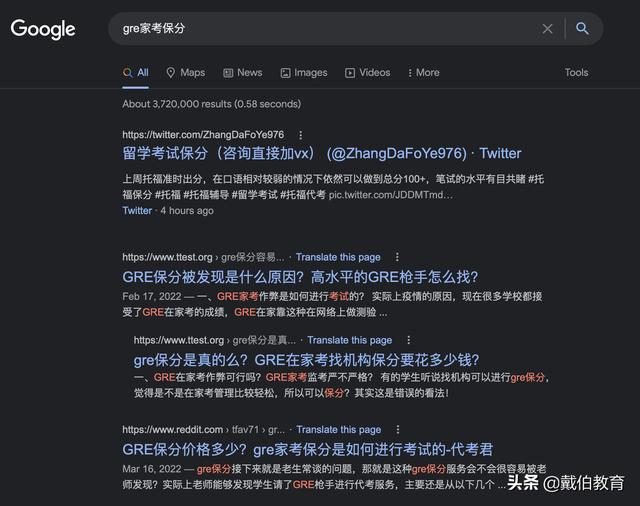Clear the search query with X icon
The height and width of the screenshot is (506, 640).
pyautogui.click(x=547, y=29)
